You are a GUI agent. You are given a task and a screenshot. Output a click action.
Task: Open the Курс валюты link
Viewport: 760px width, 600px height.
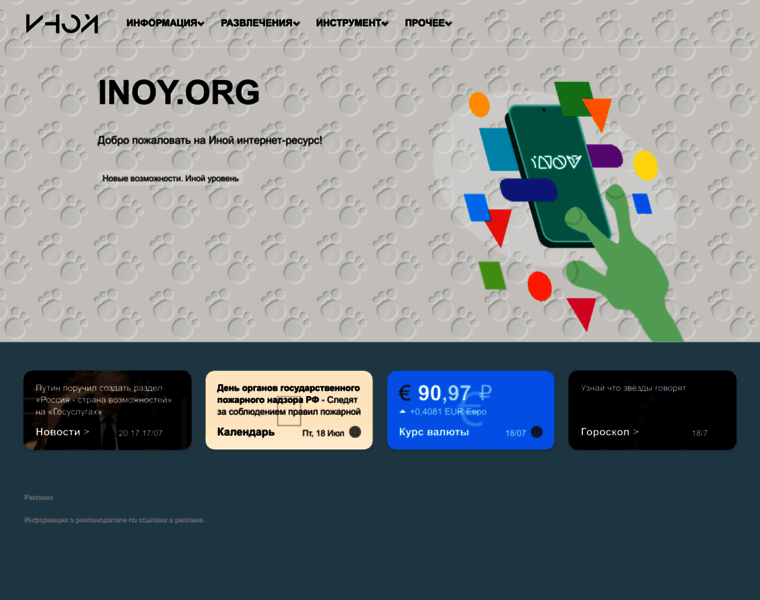(434, 432)
